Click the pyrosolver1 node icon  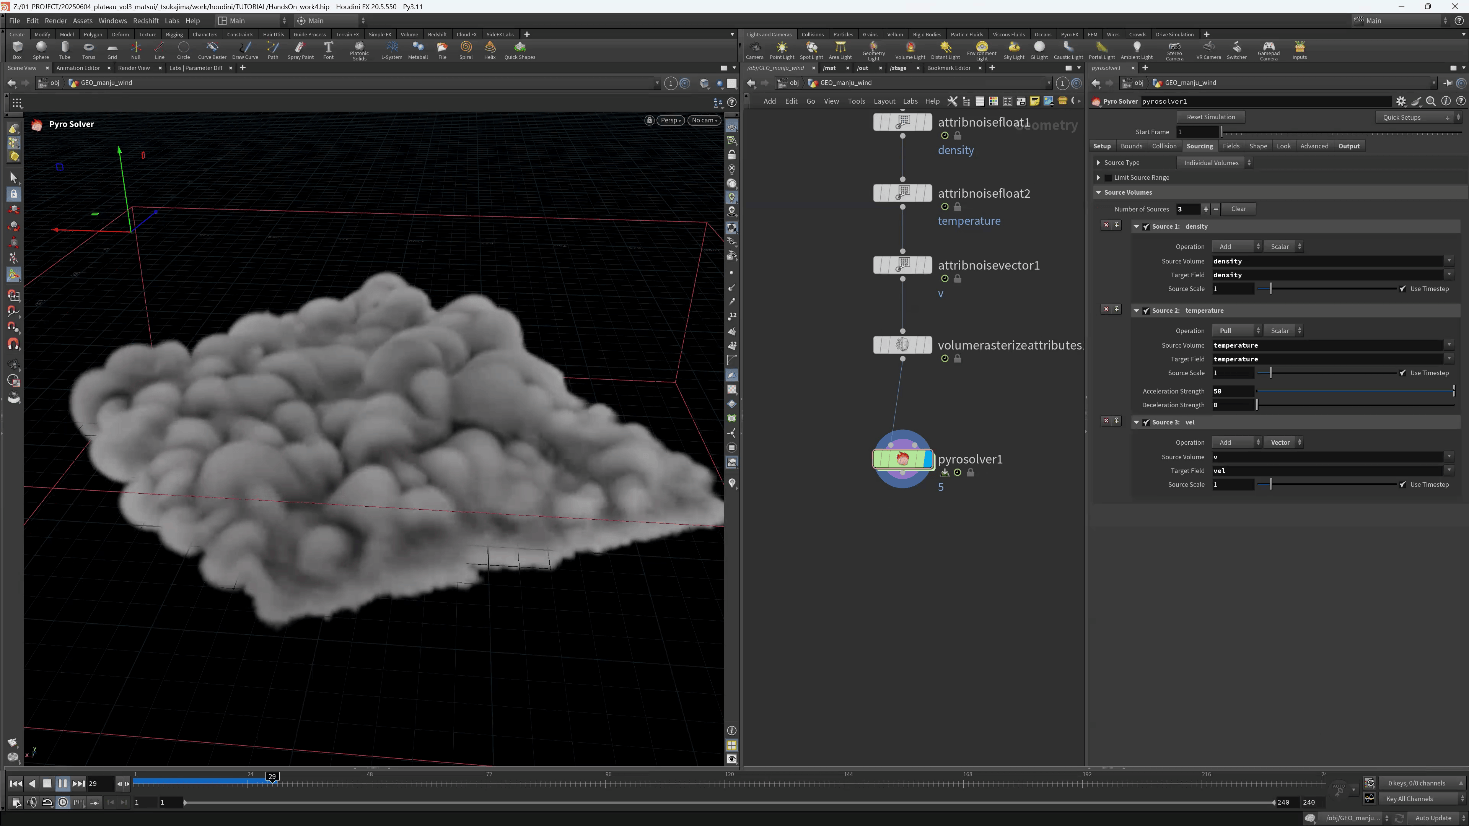[902, 459]
